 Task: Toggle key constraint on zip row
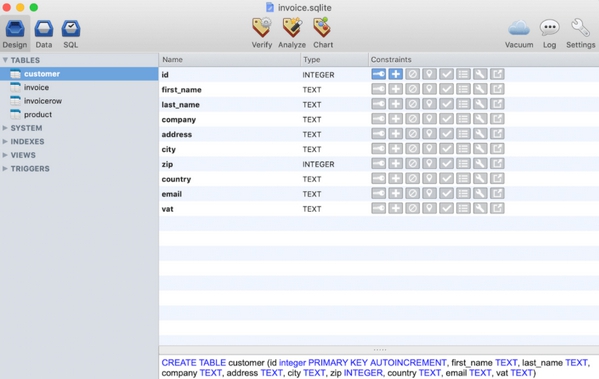(x=379, y=164)
